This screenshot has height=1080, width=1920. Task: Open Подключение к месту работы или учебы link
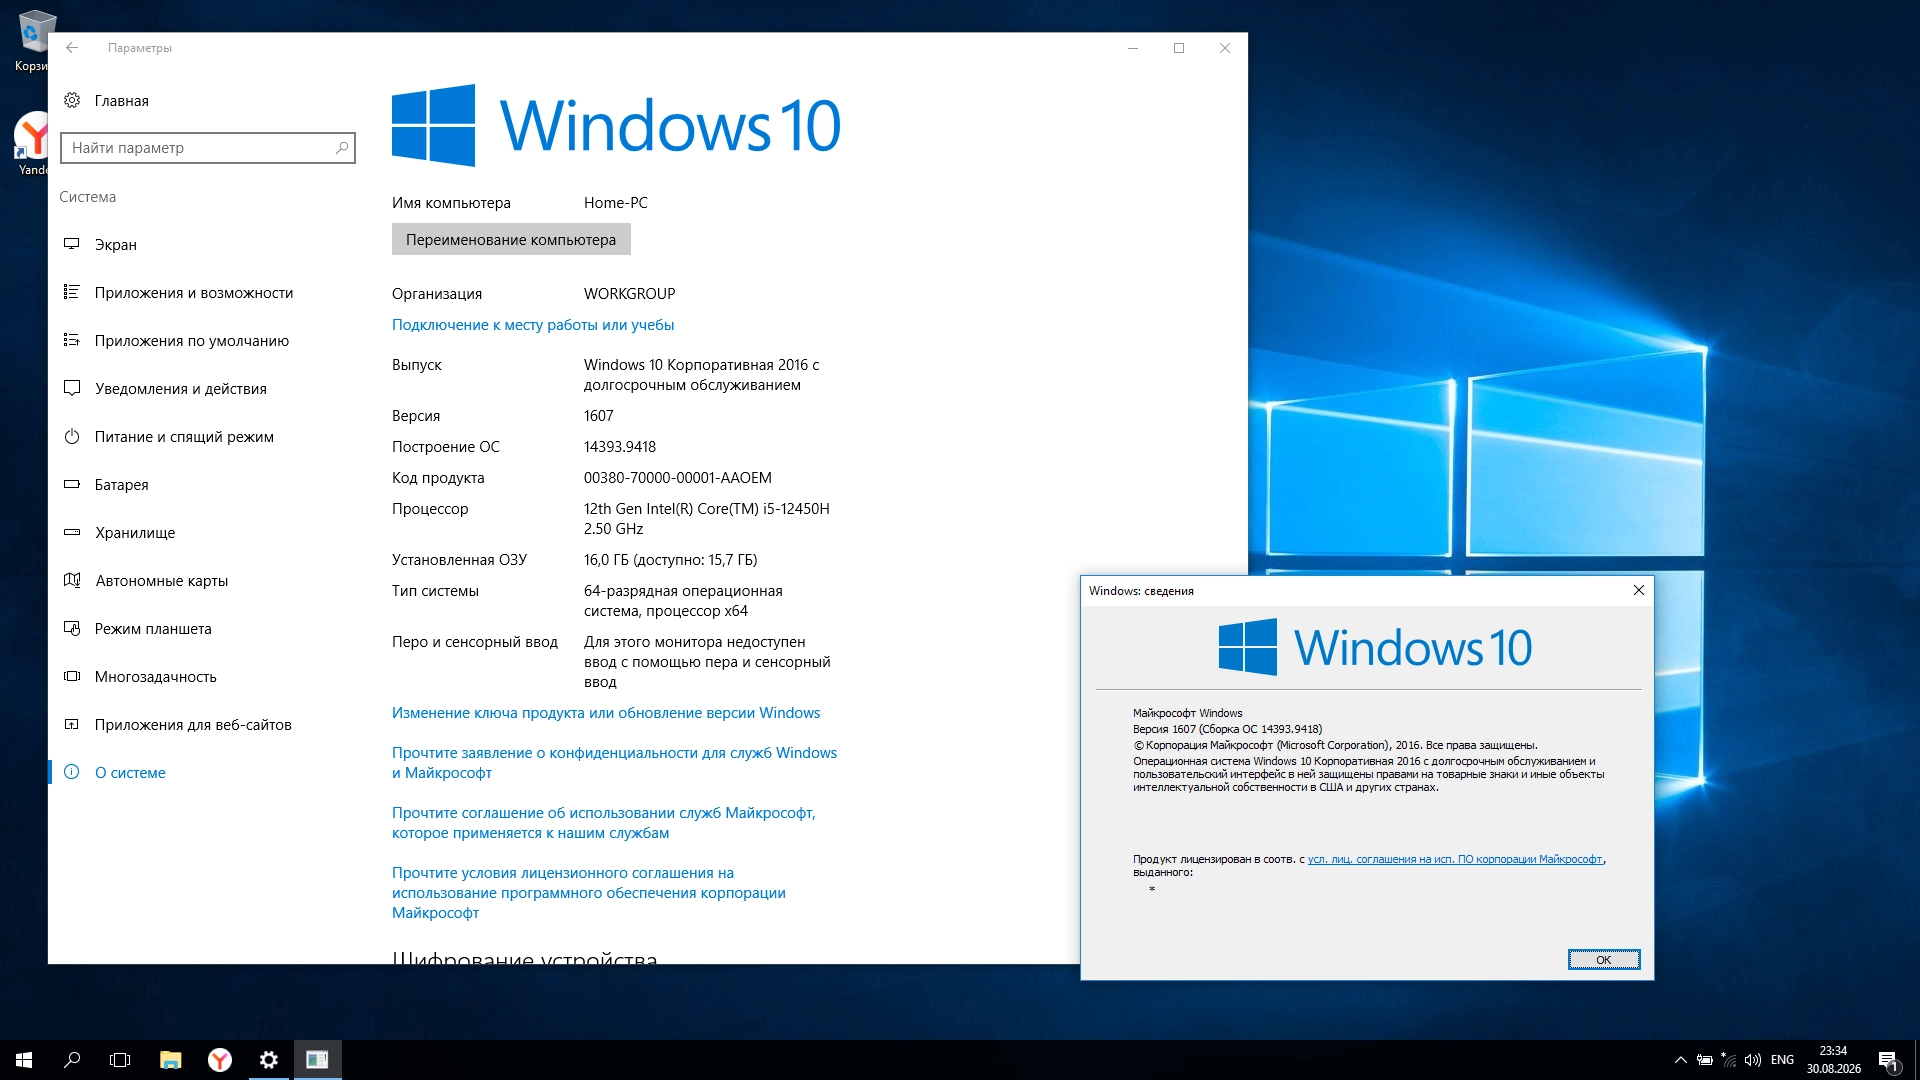coord(533,325)
